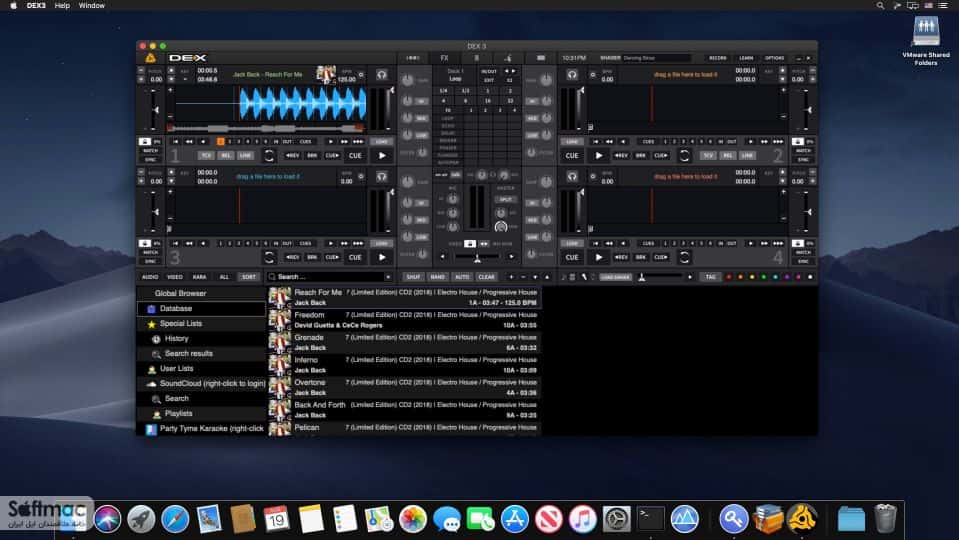Click deck 1 BRK brake button
Image resolution: width=959 pixels, height=540 pixels.
(312, 155)
